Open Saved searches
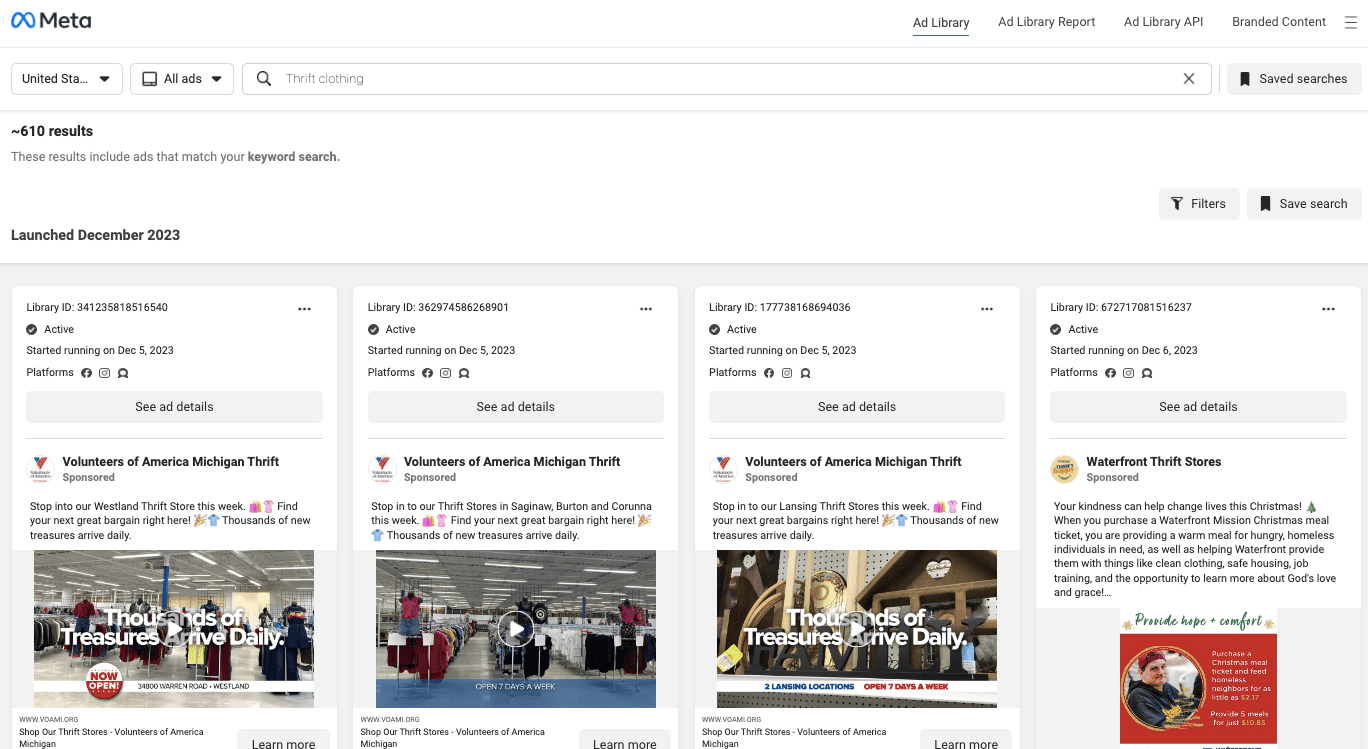1368x749 pixels. coord(1294,79)
